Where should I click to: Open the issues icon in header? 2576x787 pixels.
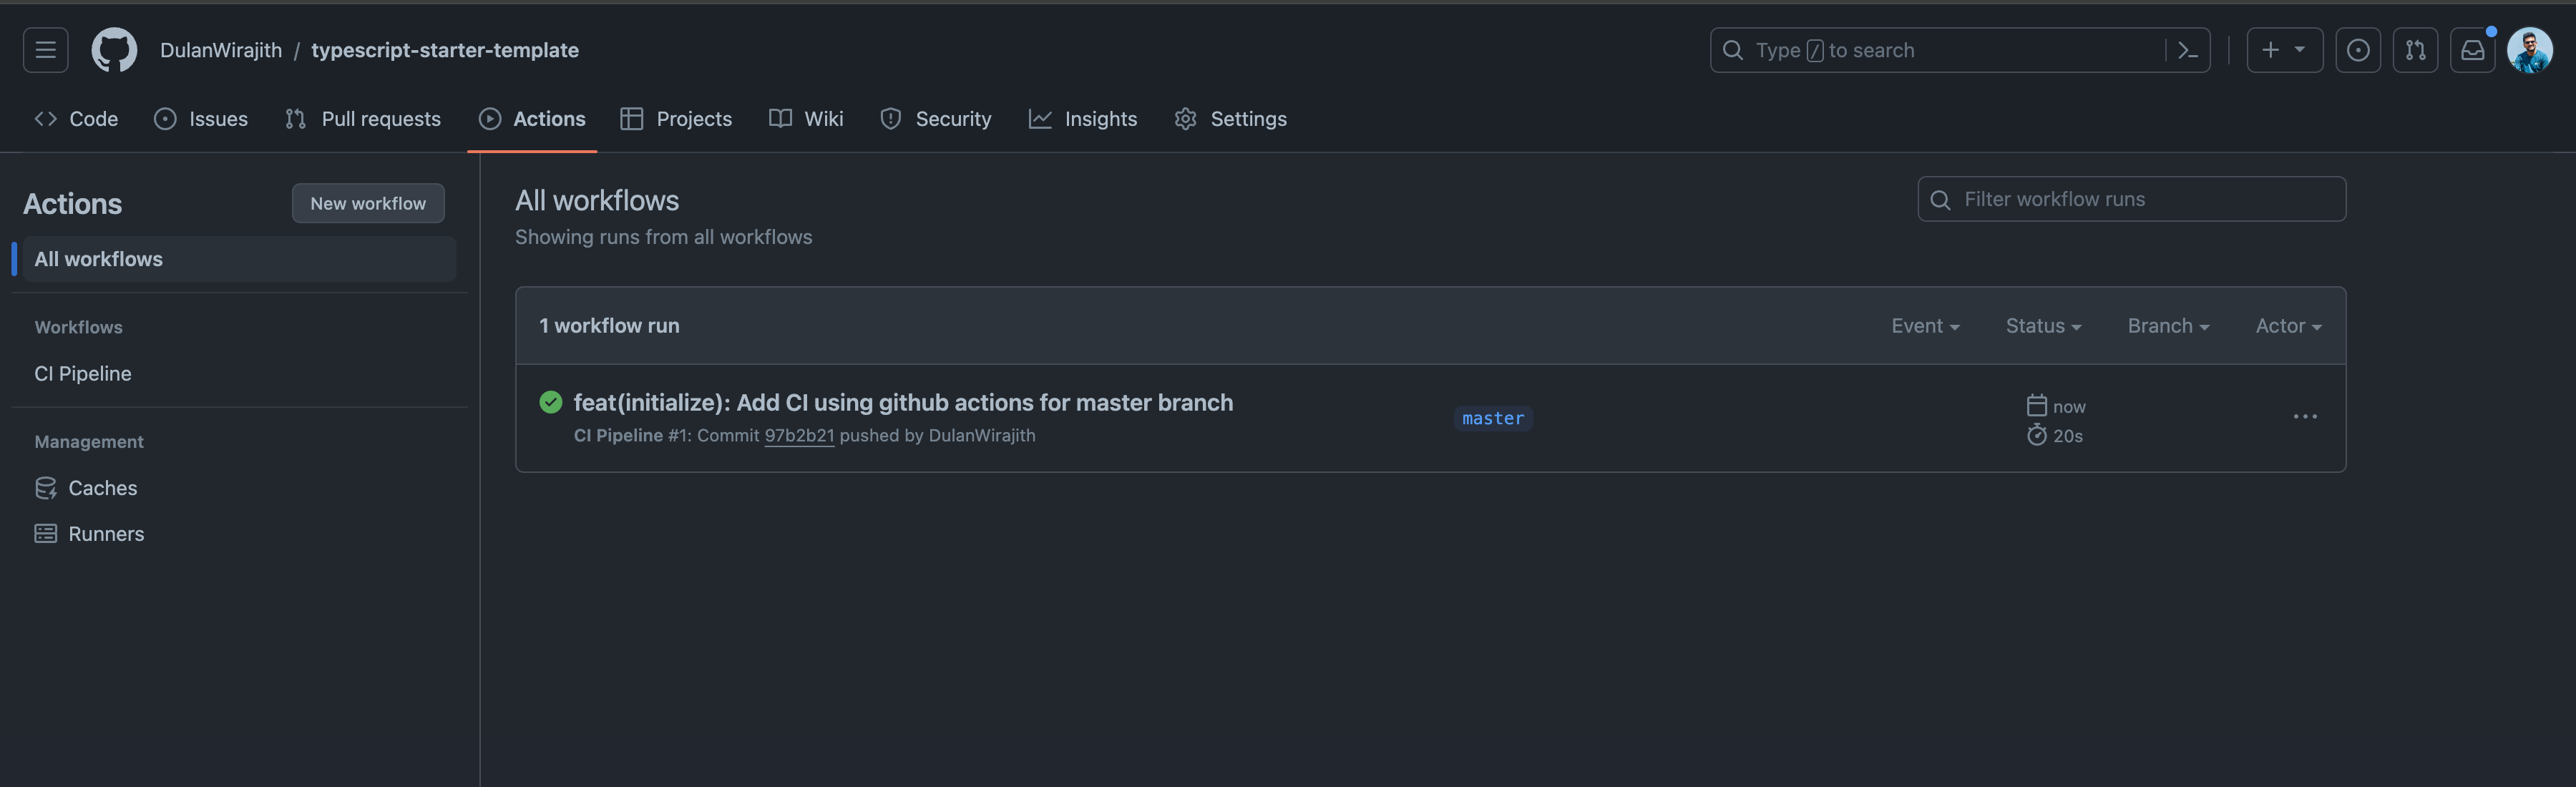2357,50
